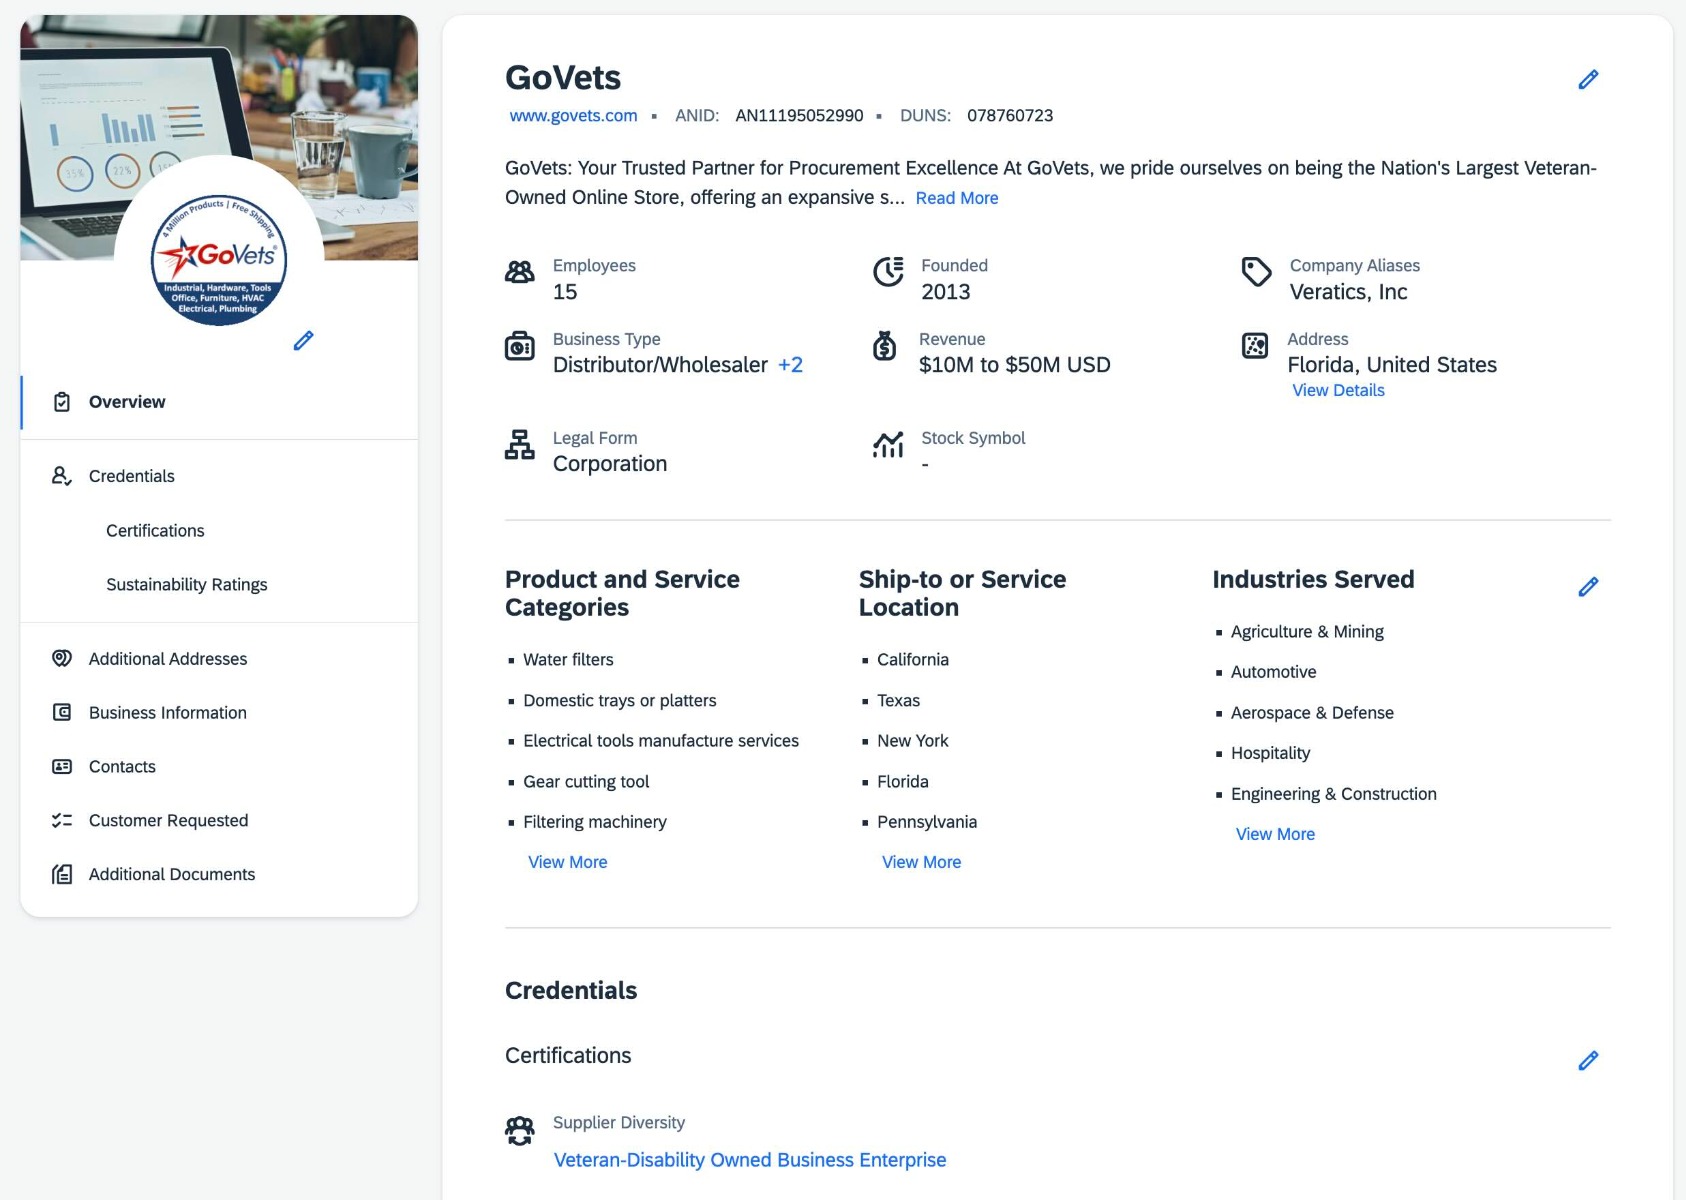
Task: Click the GoVets circular logo image
Action: click(x=219, y=259)
